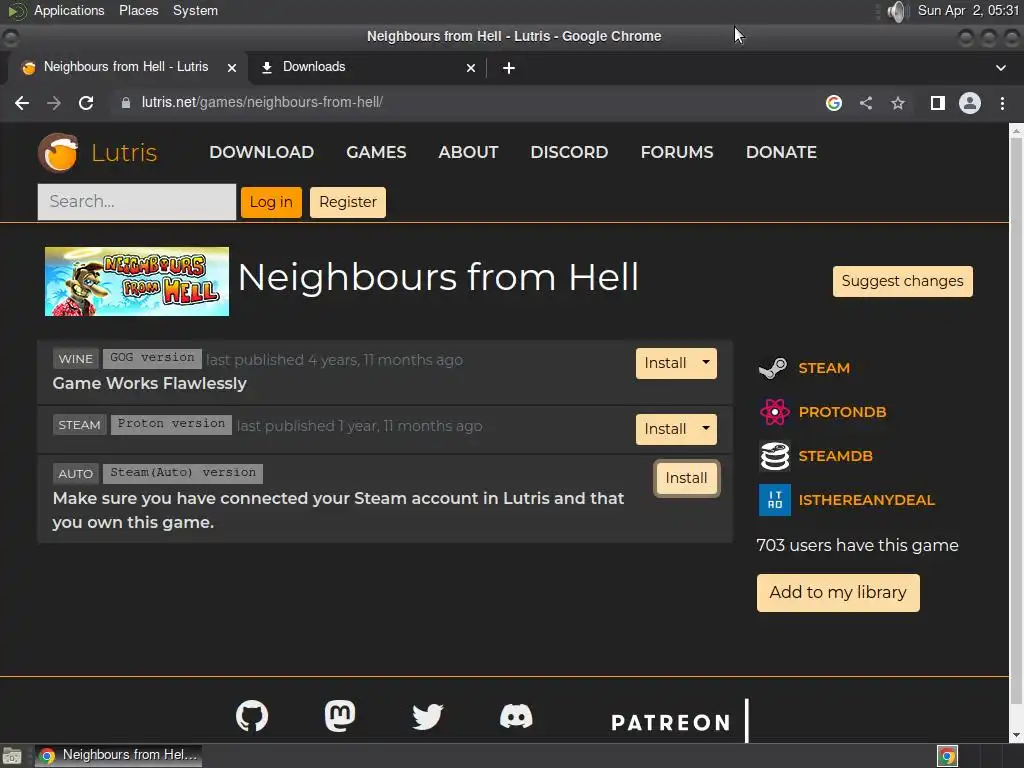Open Chrome three-dot menu
This screenshot has height=768, width=1024.
1002,103
